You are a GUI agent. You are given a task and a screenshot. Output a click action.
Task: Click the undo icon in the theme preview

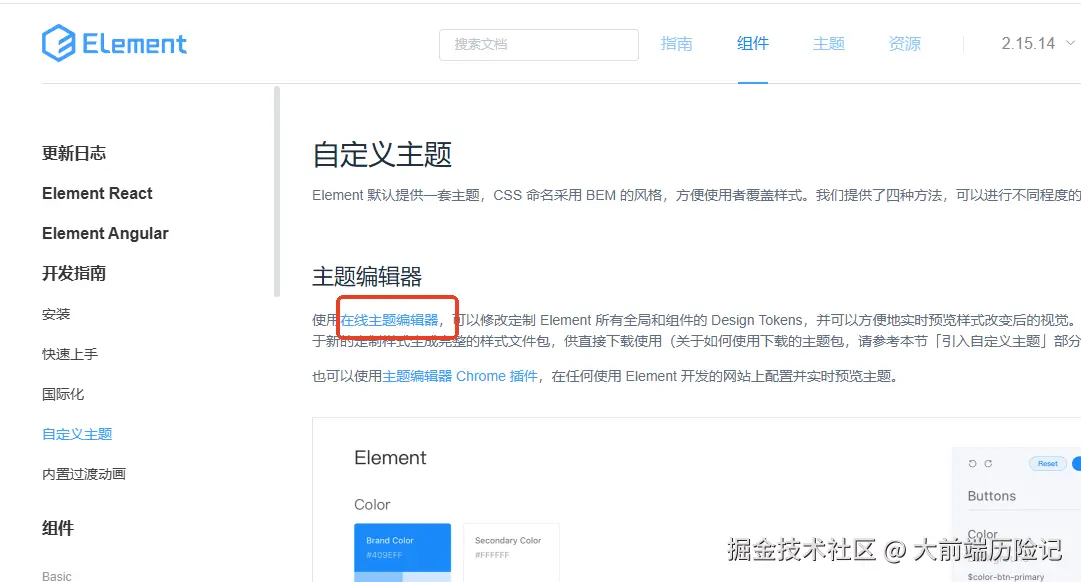(972, 463)
